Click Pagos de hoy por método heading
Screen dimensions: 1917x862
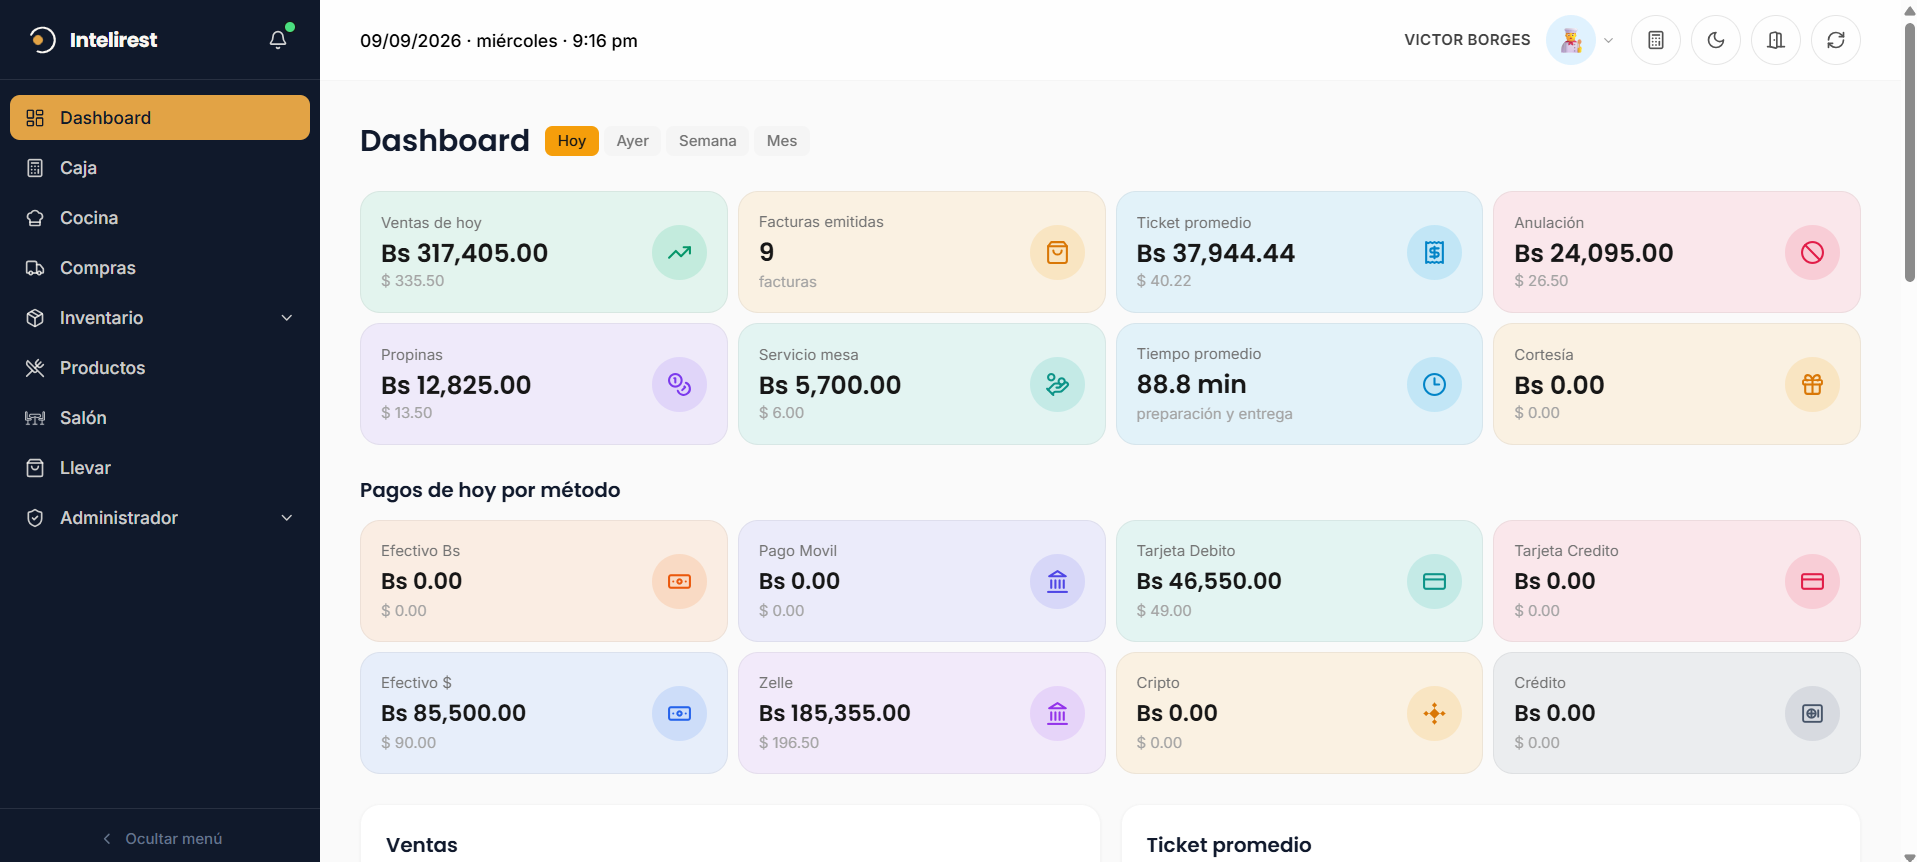point(490,490)
